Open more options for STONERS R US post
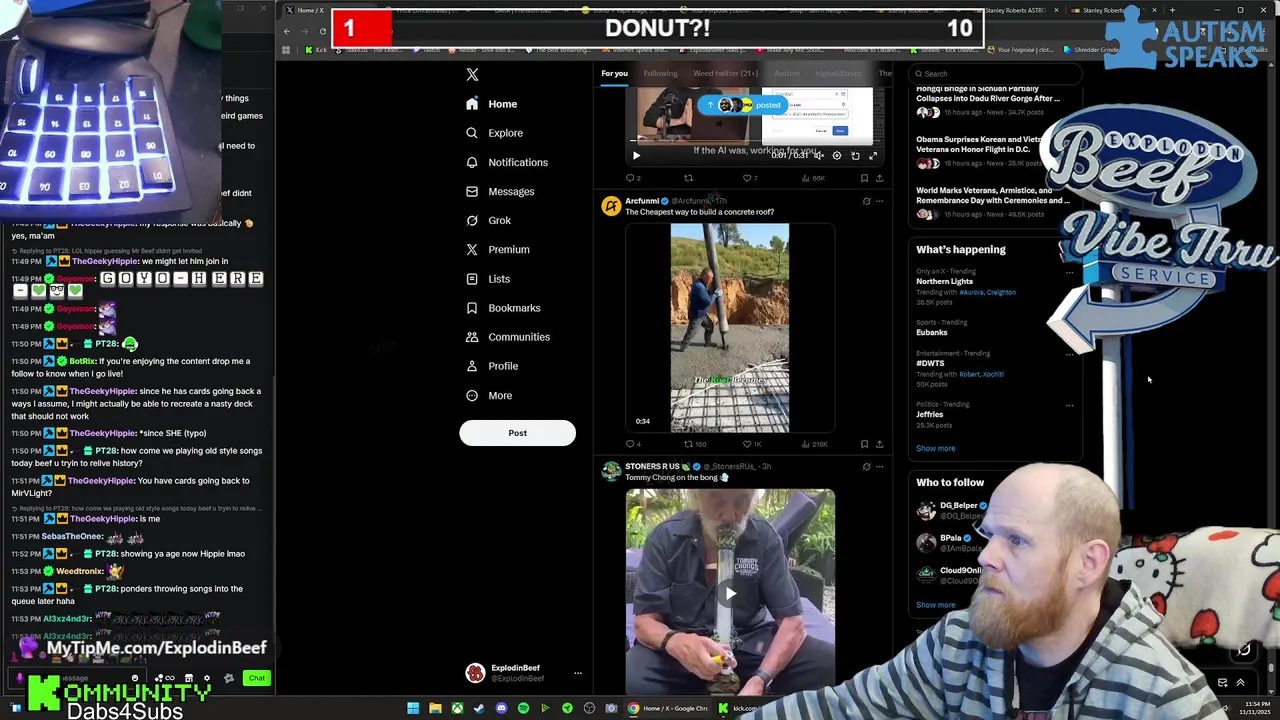This screenshot has height=720, width=1280. 880,466
